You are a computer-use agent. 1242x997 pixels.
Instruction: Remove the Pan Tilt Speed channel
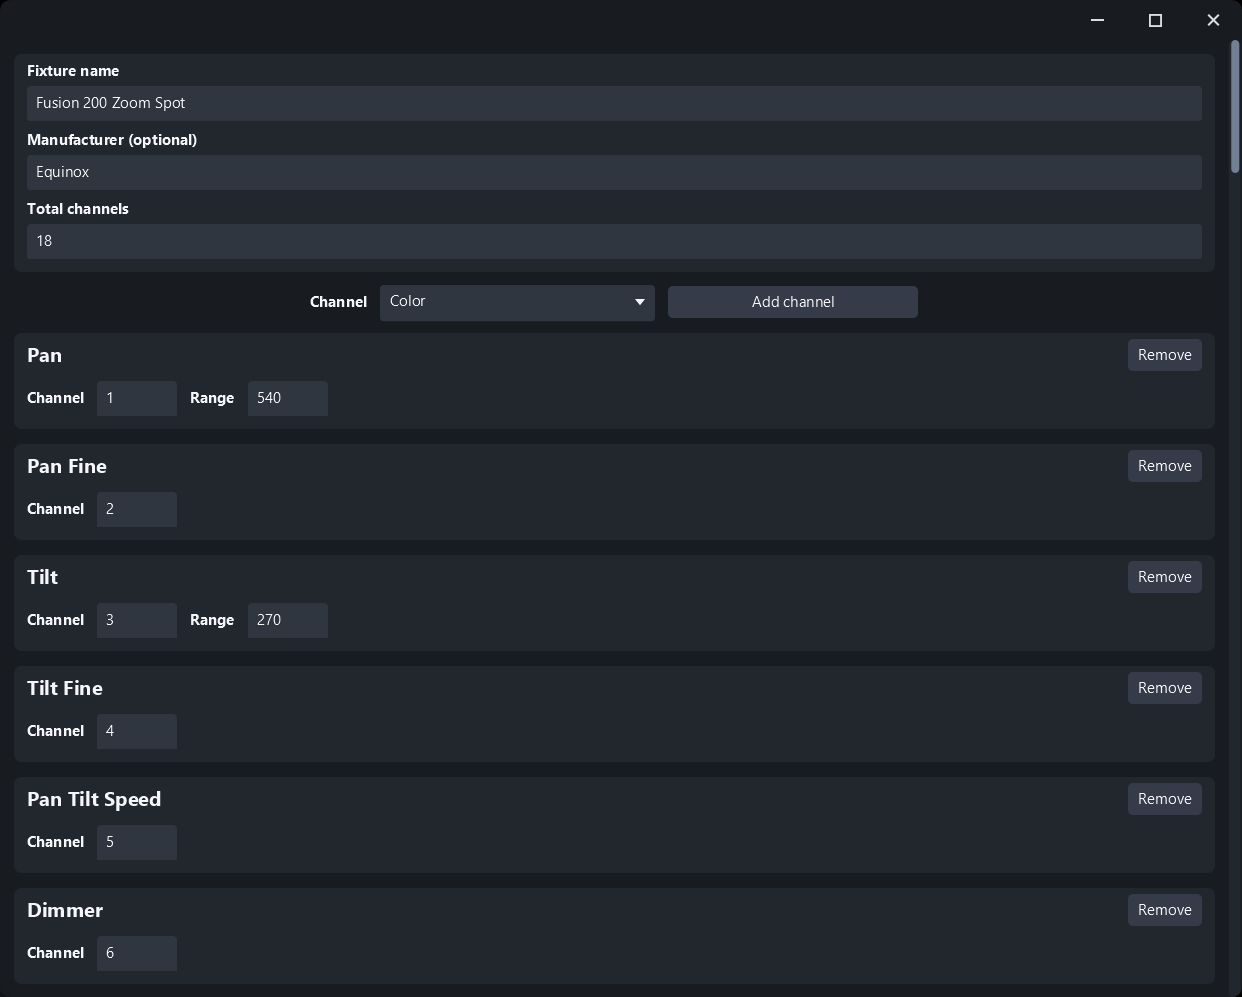click(1165, 799)
